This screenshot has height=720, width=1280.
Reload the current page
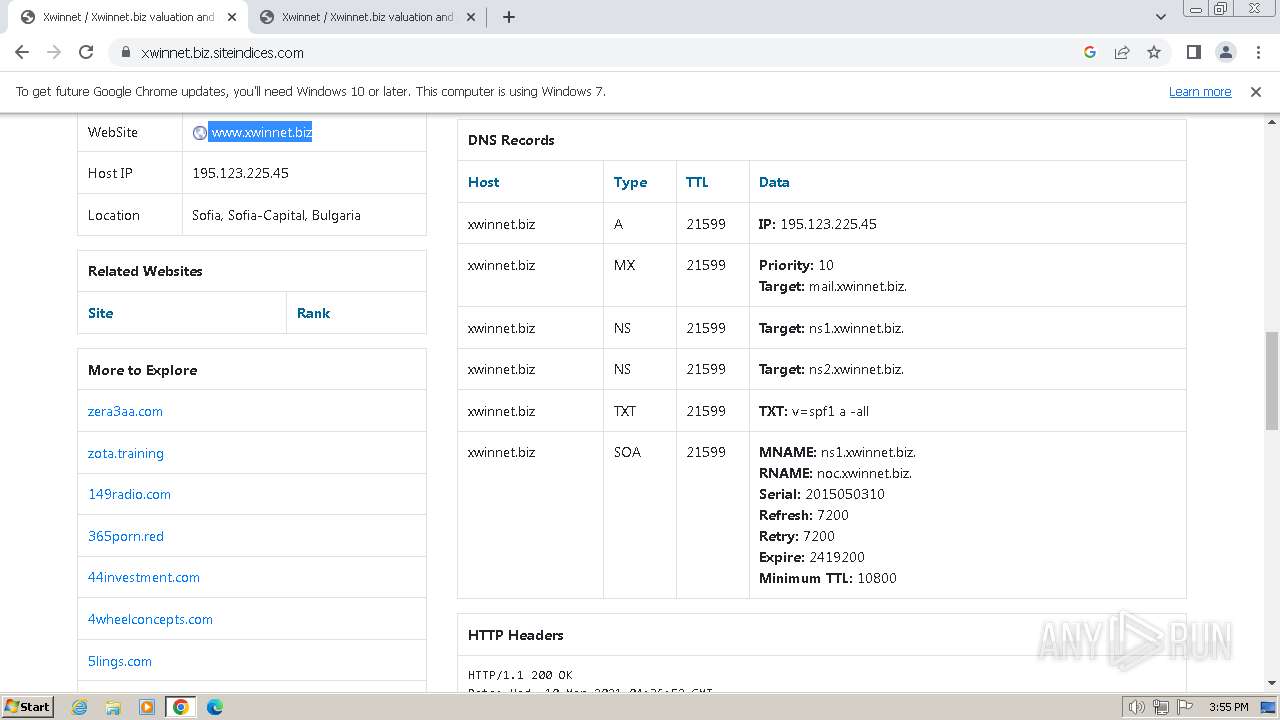click(86, 52)
